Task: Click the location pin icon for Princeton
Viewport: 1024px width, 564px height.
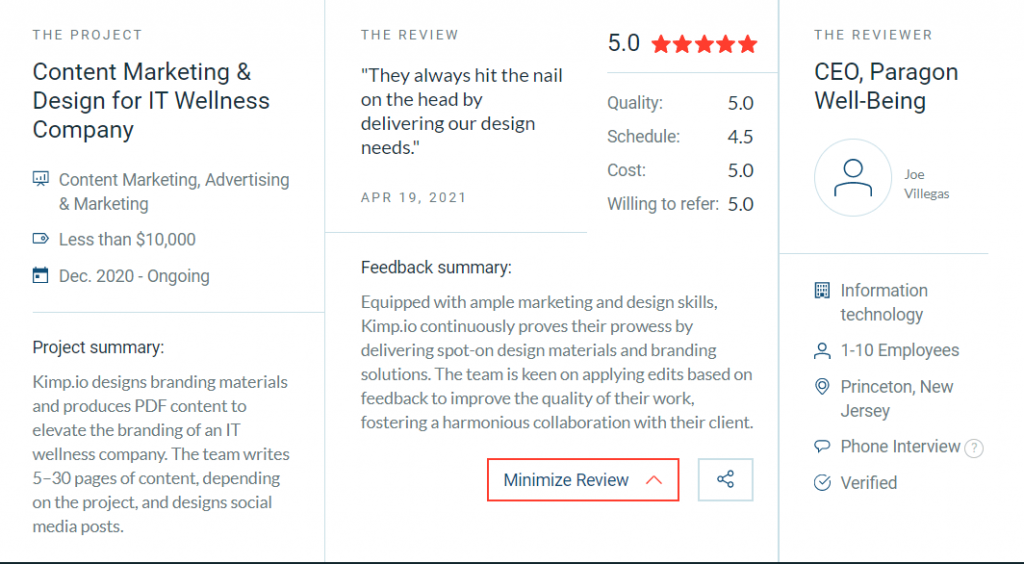Action: coord(822,387)
